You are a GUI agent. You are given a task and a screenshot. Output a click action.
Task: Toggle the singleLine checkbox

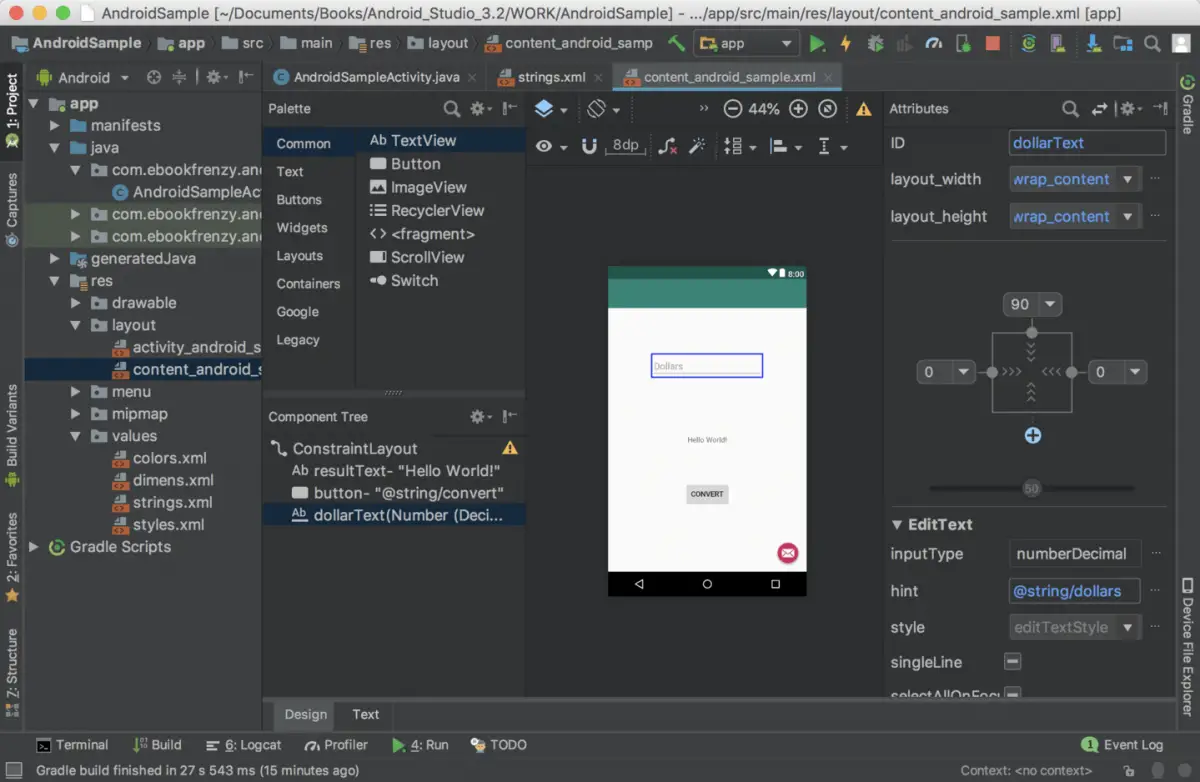(x=1012, y=662)
